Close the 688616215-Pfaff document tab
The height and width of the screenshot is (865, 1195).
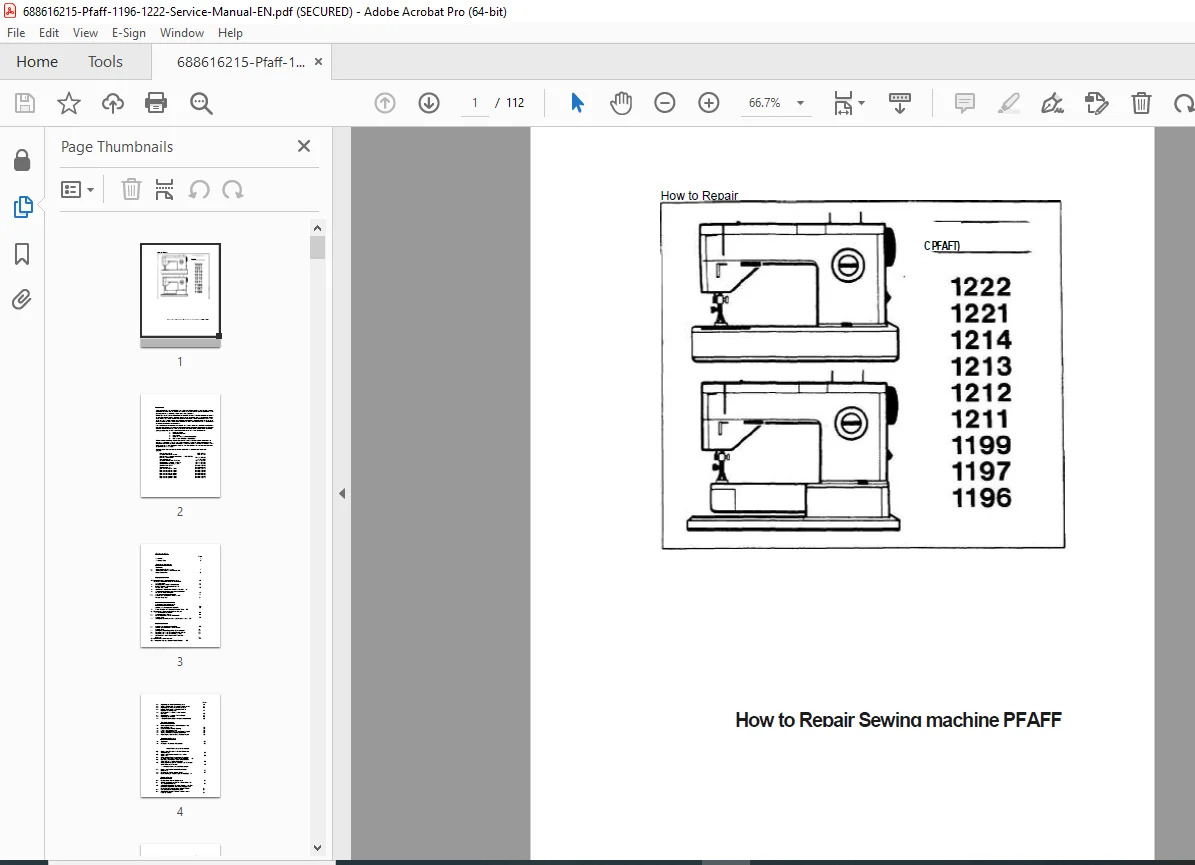click(x=319, y=62)
